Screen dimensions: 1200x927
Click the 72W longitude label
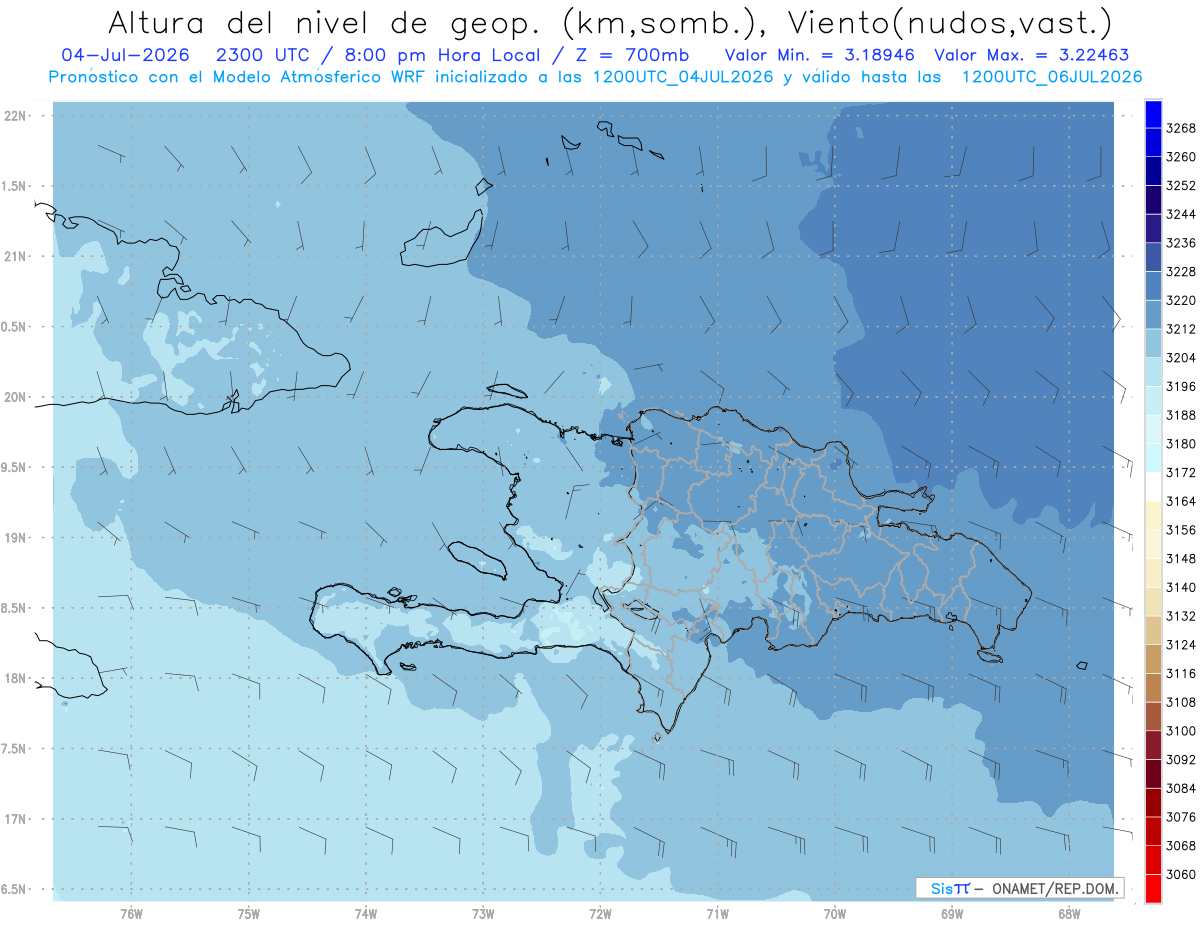600,914
